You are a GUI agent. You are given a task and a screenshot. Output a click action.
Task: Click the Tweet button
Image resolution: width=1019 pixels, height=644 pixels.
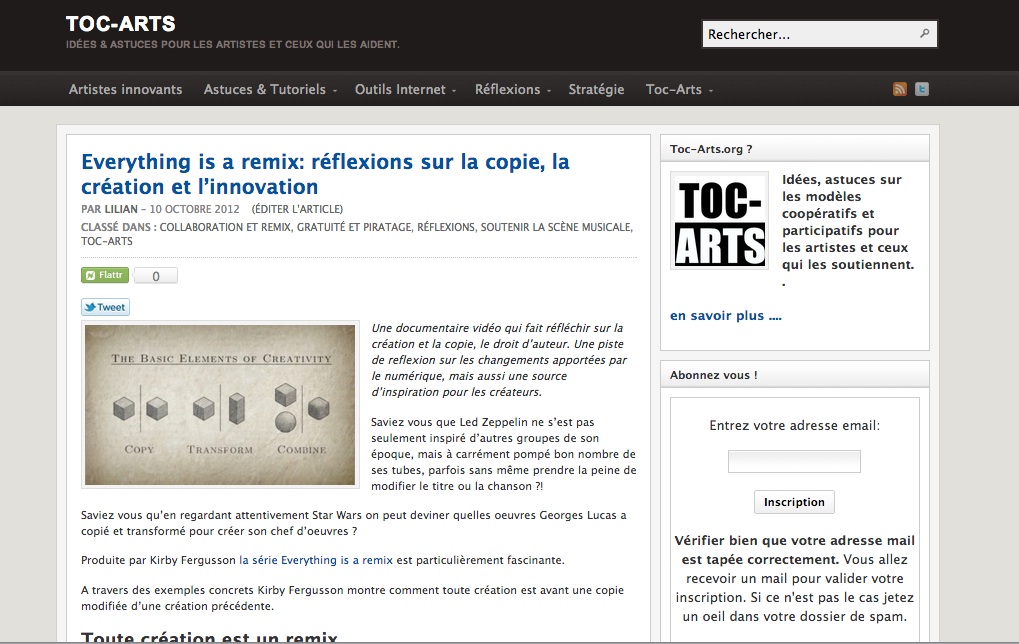click(x=105, y=307)
